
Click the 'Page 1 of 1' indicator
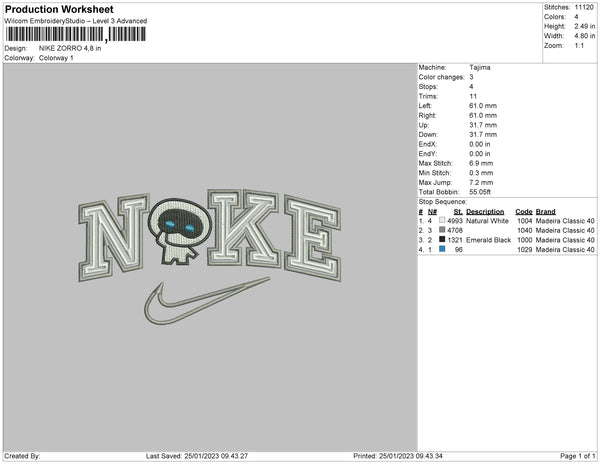[x=578, y=456]
